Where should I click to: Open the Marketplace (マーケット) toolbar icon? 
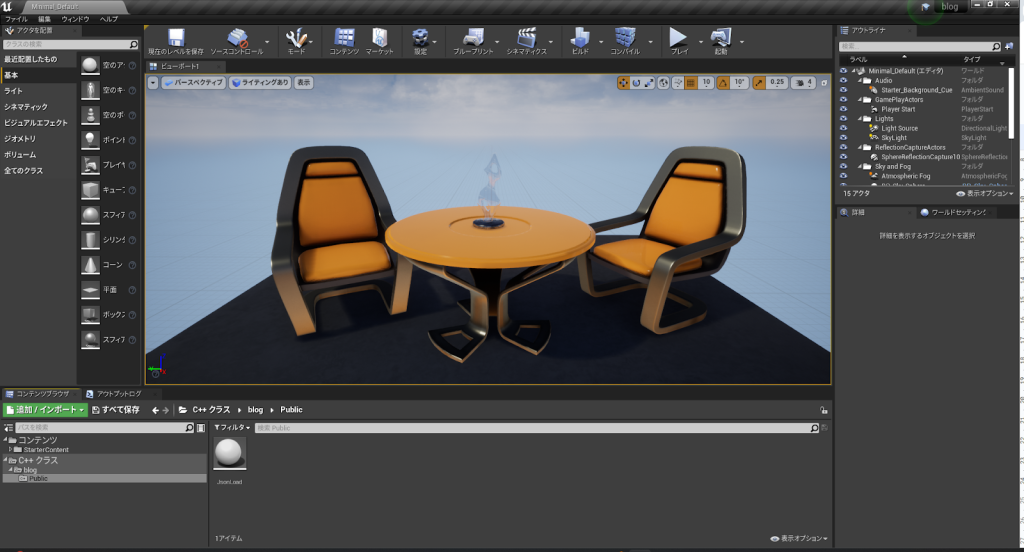pyautogui.click(x=379, y=38)
